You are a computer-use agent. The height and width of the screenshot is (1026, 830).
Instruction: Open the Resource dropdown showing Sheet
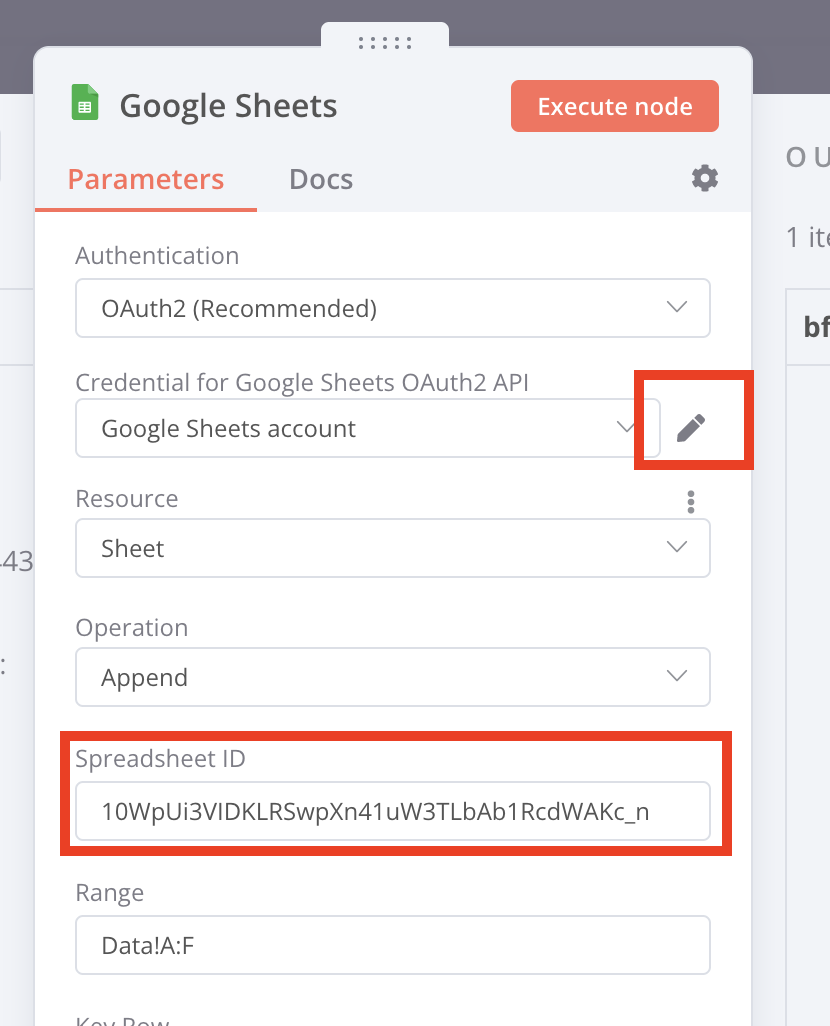point(392,548)
